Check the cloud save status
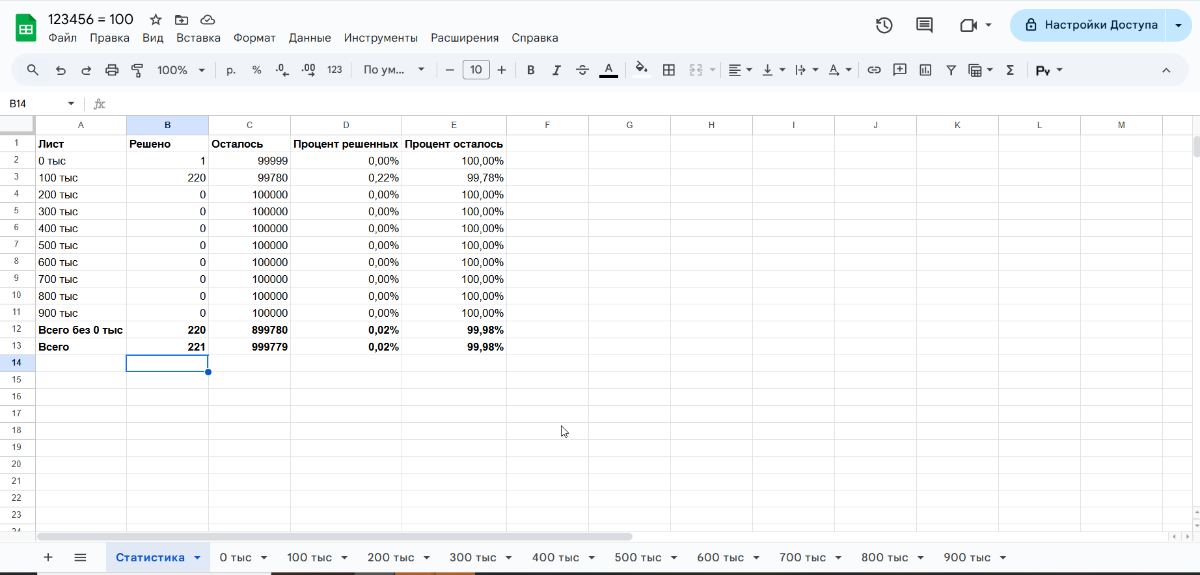This screenshot has height=575, width=1200. click(207, 20)
